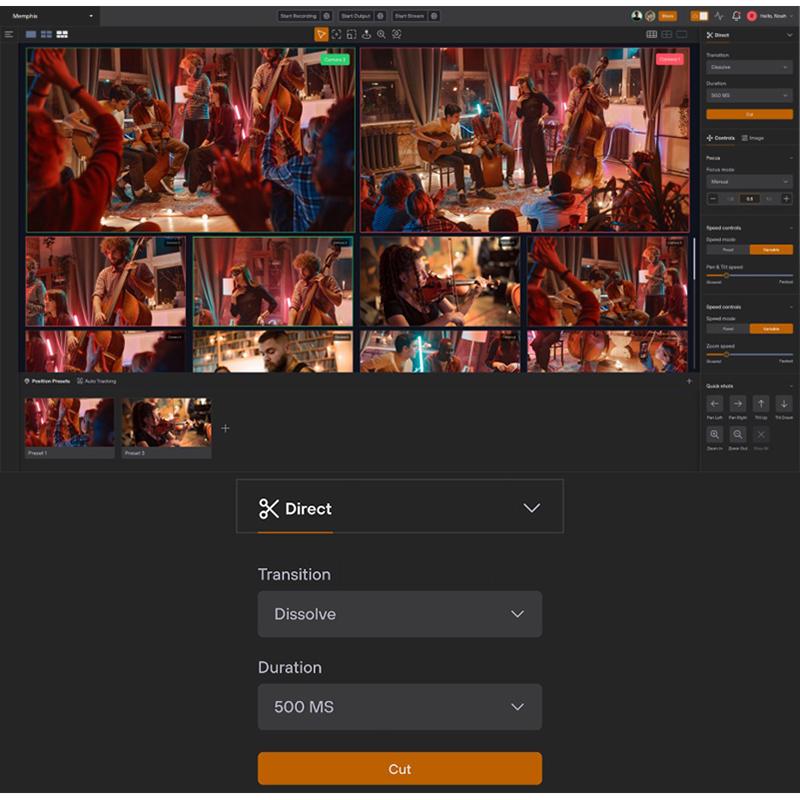Activate the orange pointer selection tool
The width and height of the screenshot is (800, 800).
(x=321, y=34)
